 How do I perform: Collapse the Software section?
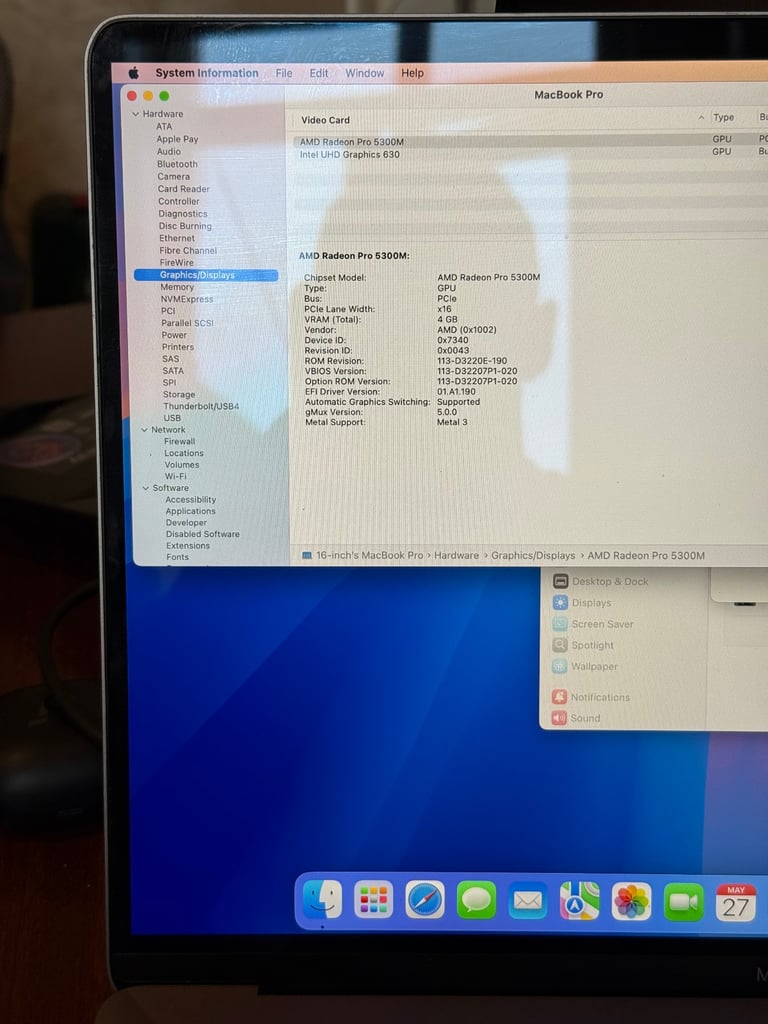(x=146, y=488)
